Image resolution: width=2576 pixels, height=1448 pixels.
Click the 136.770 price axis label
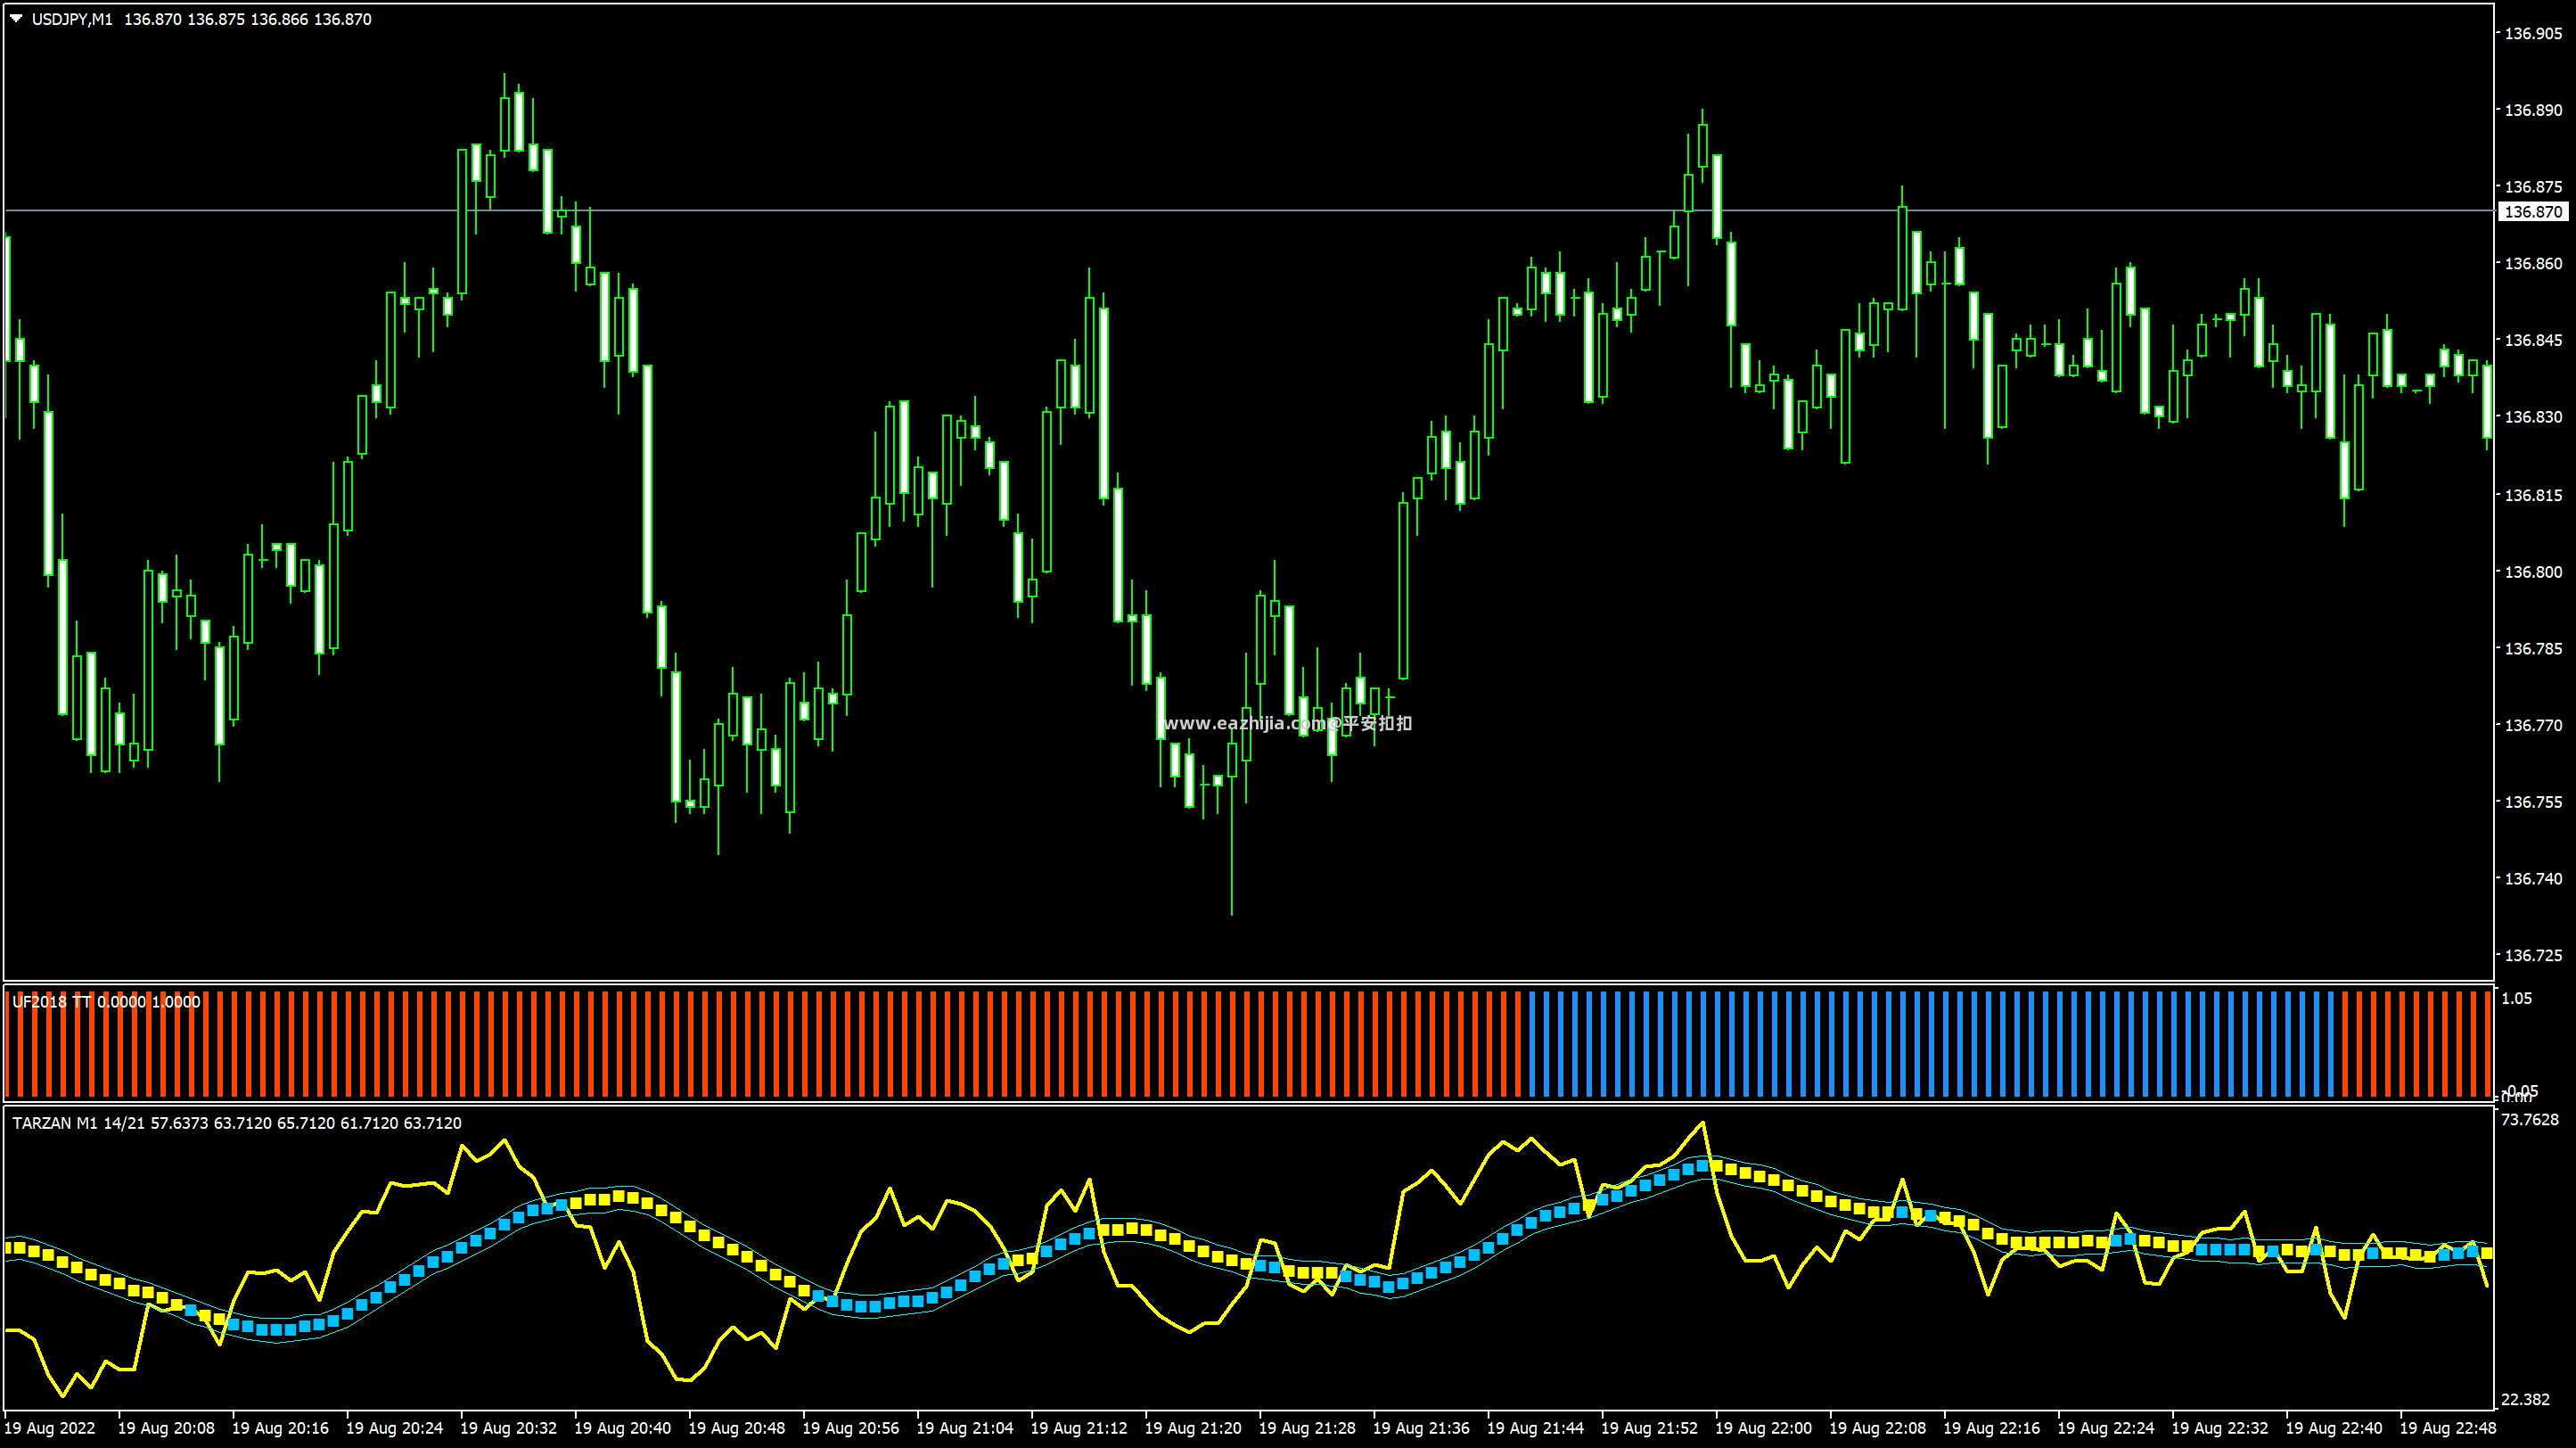click(x=2533, y=725)
